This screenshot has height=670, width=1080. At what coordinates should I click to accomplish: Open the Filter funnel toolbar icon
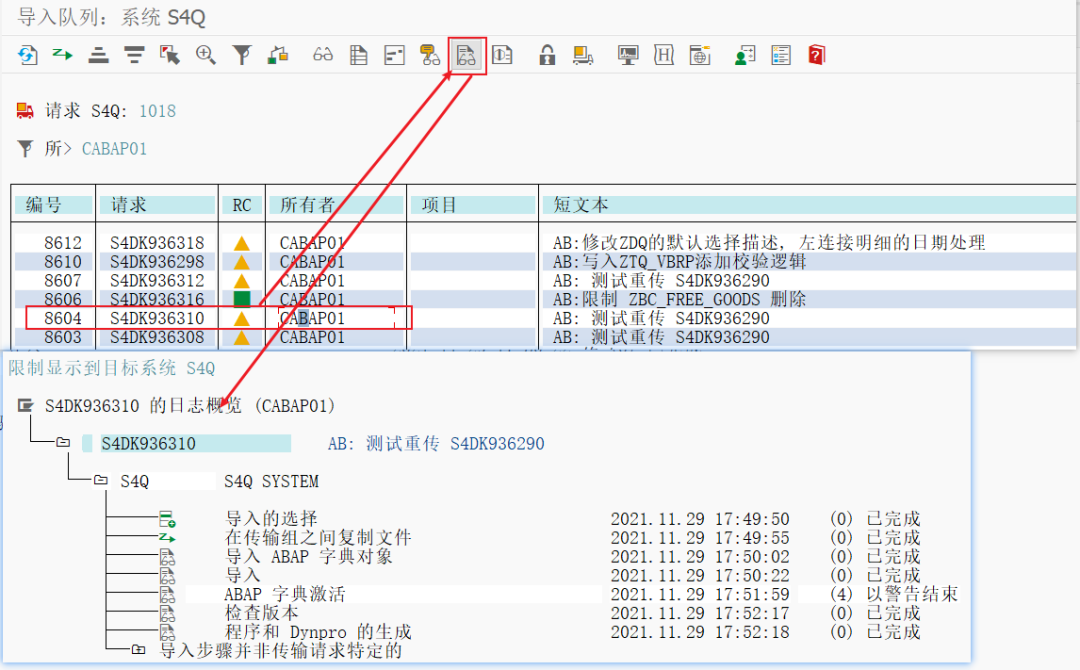pos(242,55)
